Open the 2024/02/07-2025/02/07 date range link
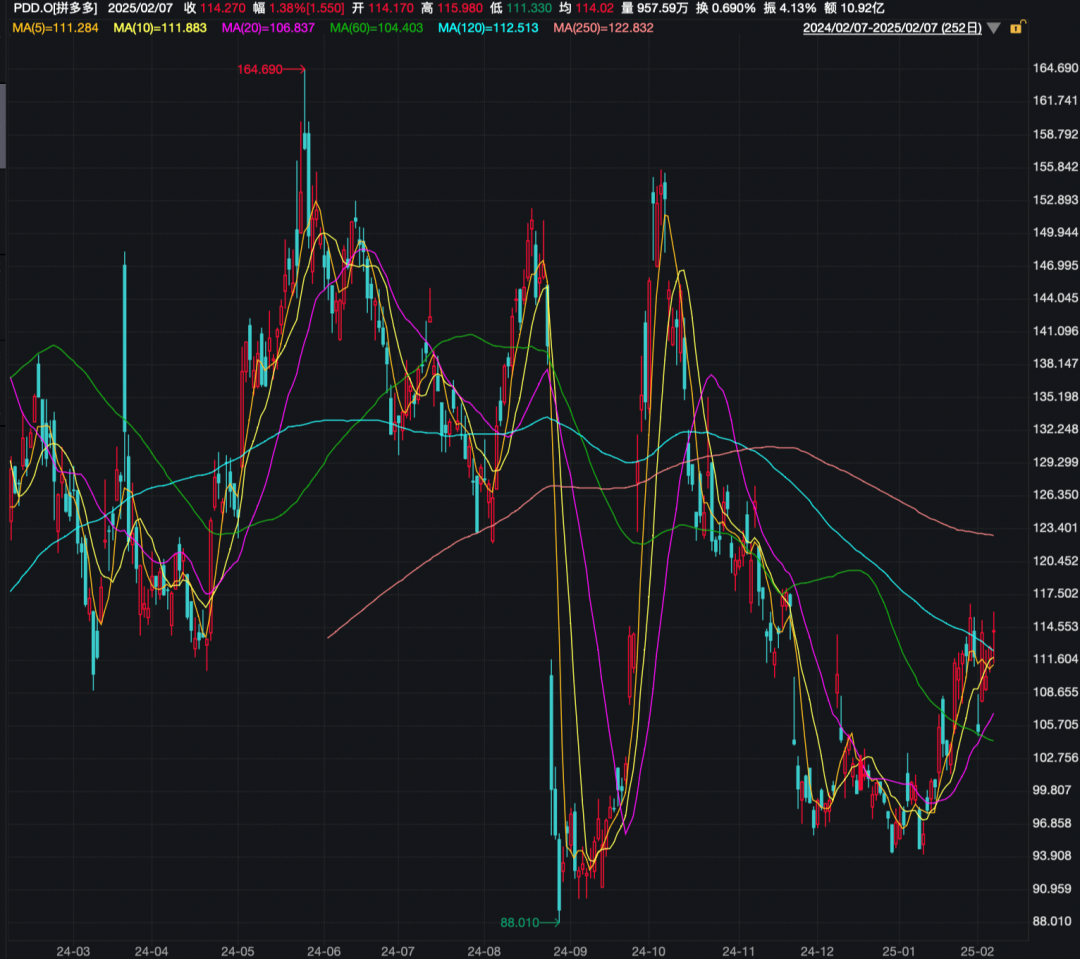 click(892, 28)
